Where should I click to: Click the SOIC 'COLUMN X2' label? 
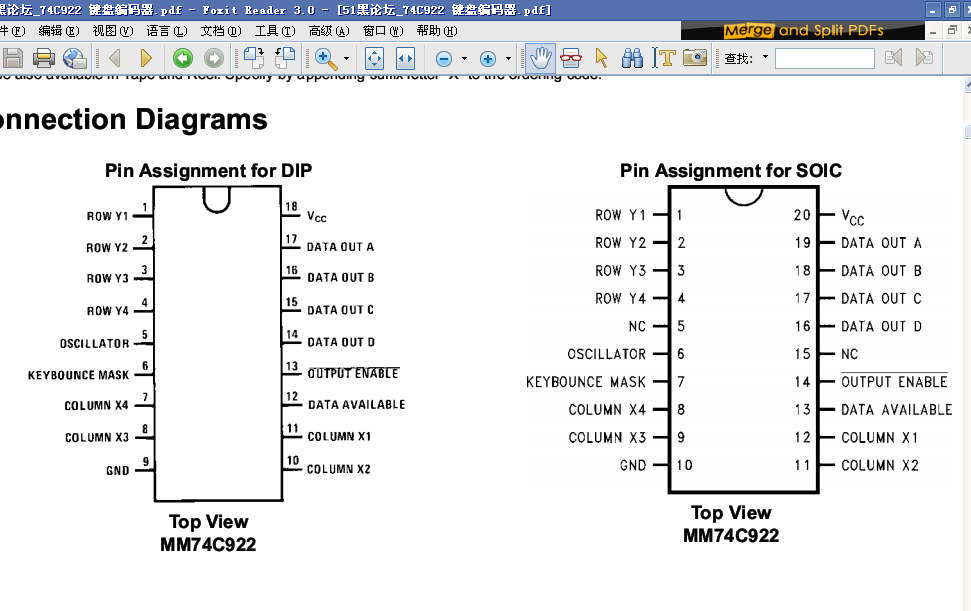pos(880,466)
